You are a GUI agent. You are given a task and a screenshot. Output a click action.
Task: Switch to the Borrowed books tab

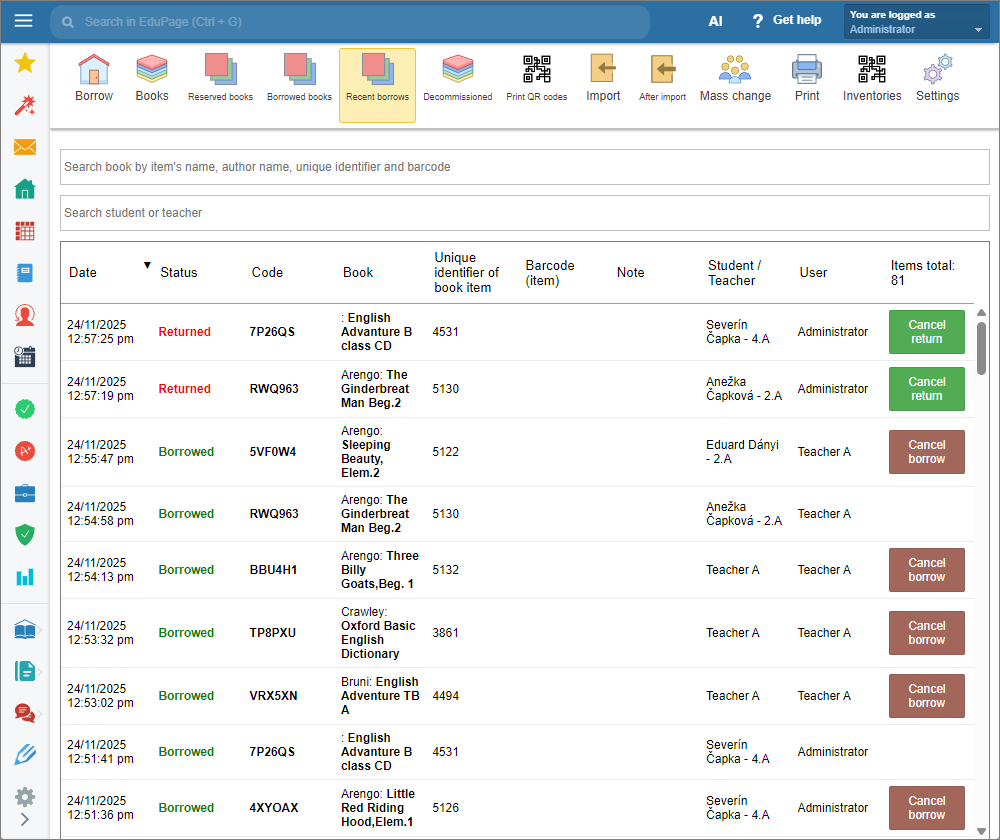299,79
